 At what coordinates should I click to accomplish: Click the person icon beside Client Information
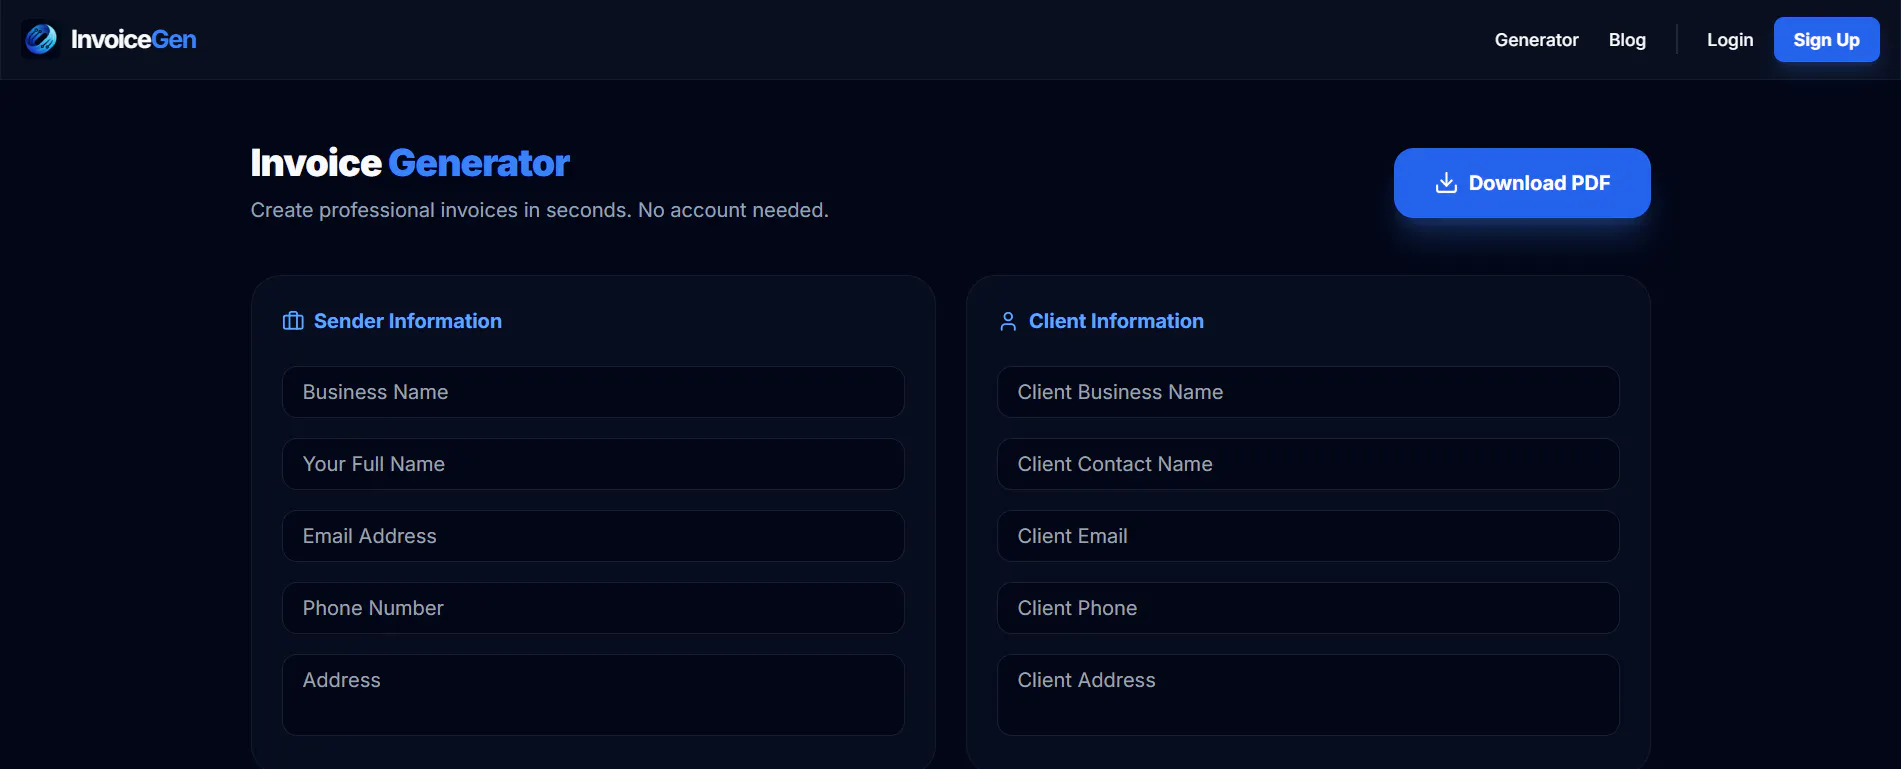[x=1008, y=321]
